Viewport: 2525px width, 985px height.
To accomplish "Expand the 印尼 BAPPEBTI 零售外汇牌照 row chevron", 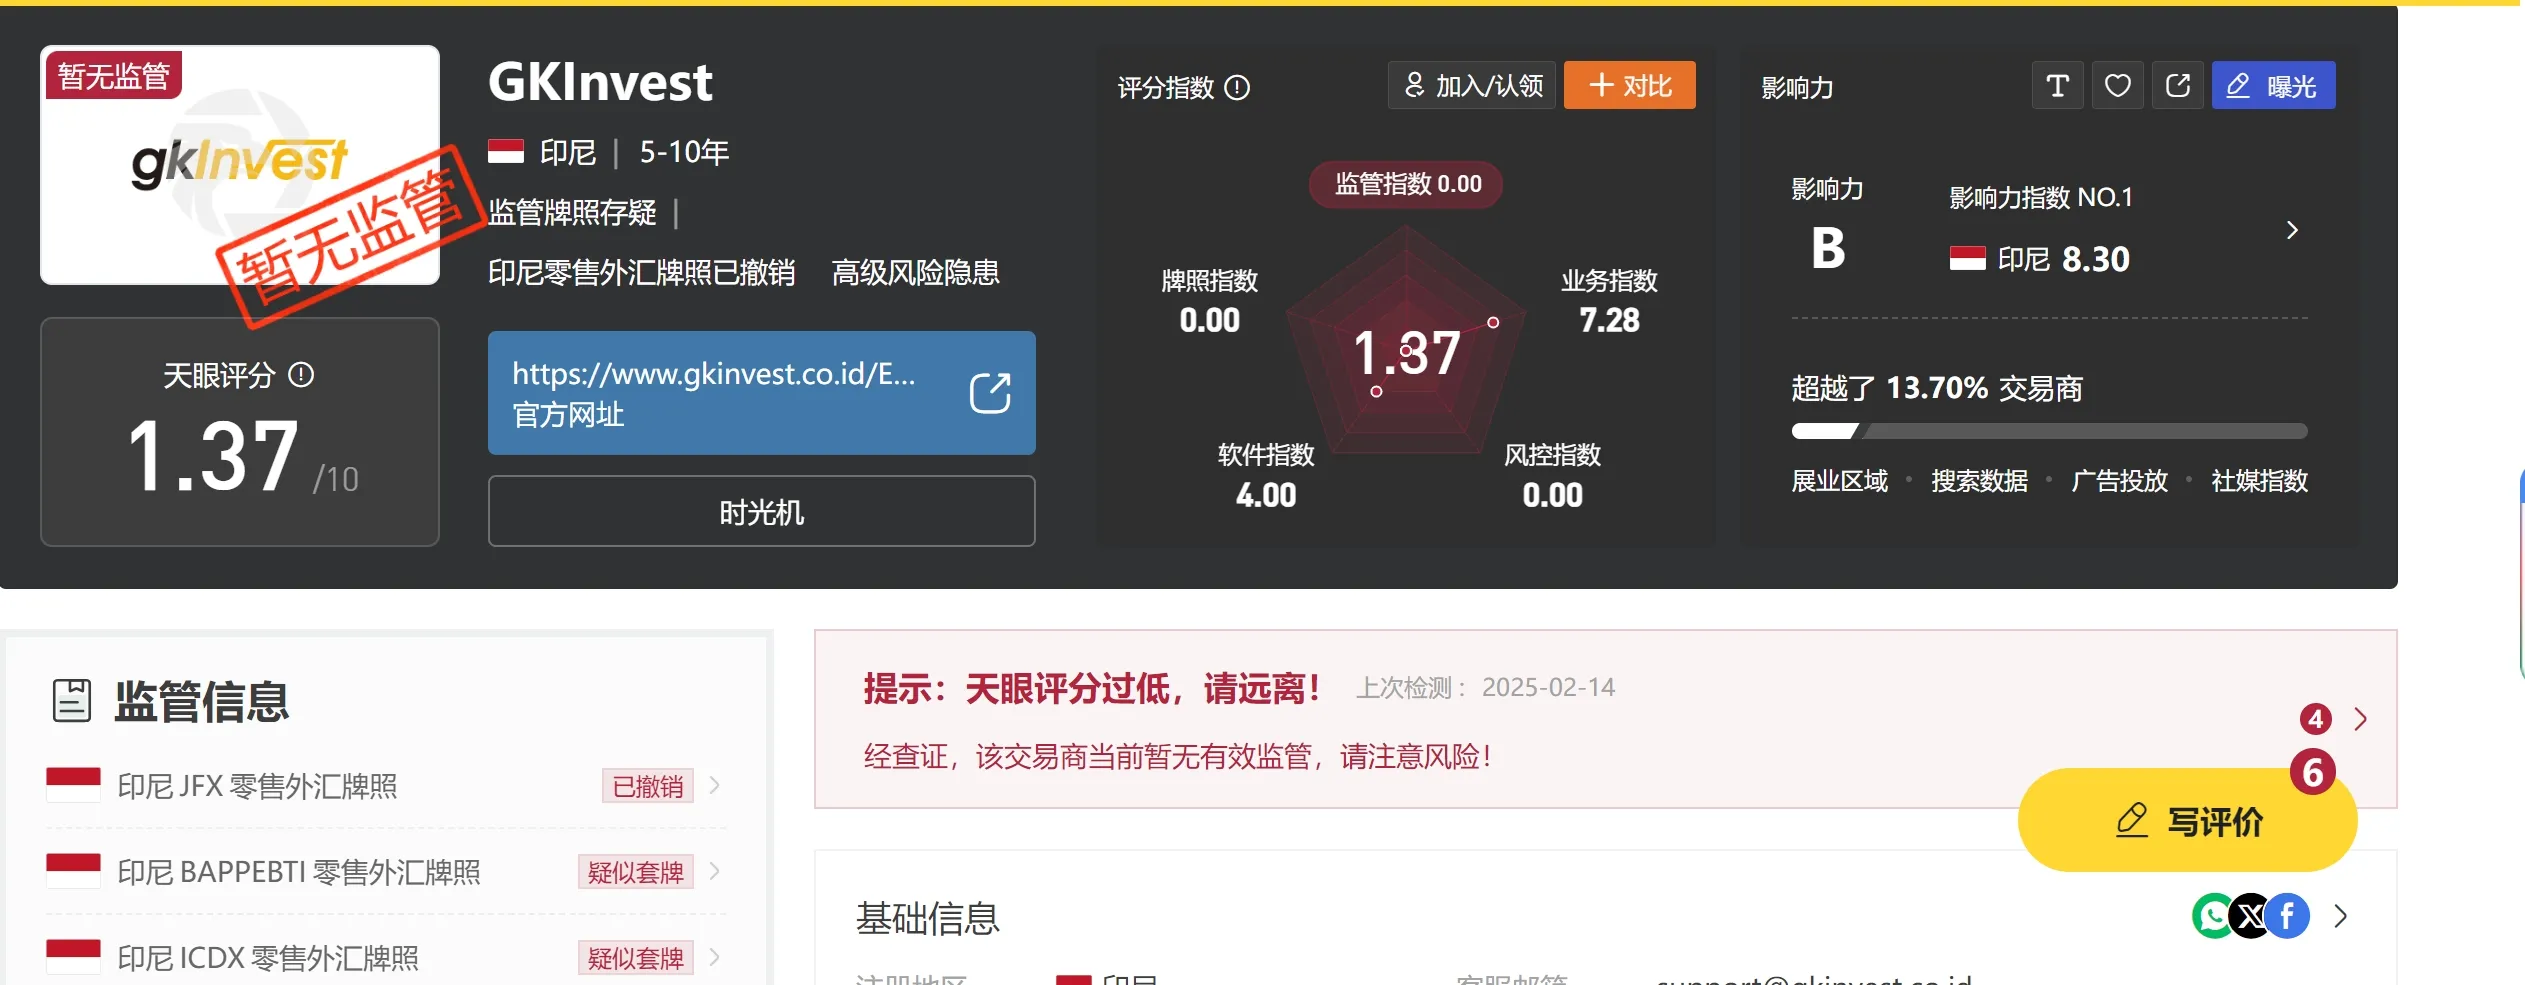I will click(714, 871).
